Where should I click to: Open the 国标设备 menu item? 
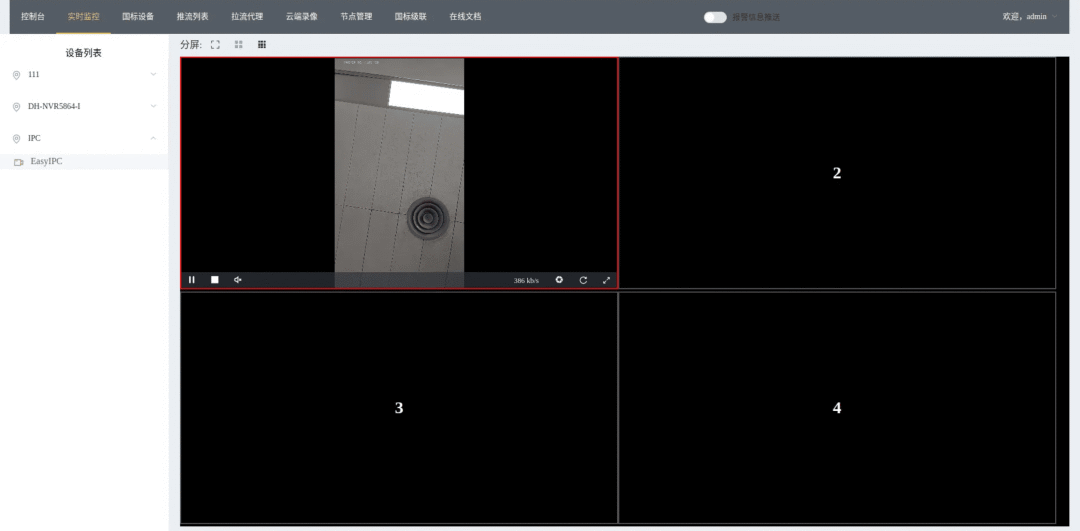[138, 17]
